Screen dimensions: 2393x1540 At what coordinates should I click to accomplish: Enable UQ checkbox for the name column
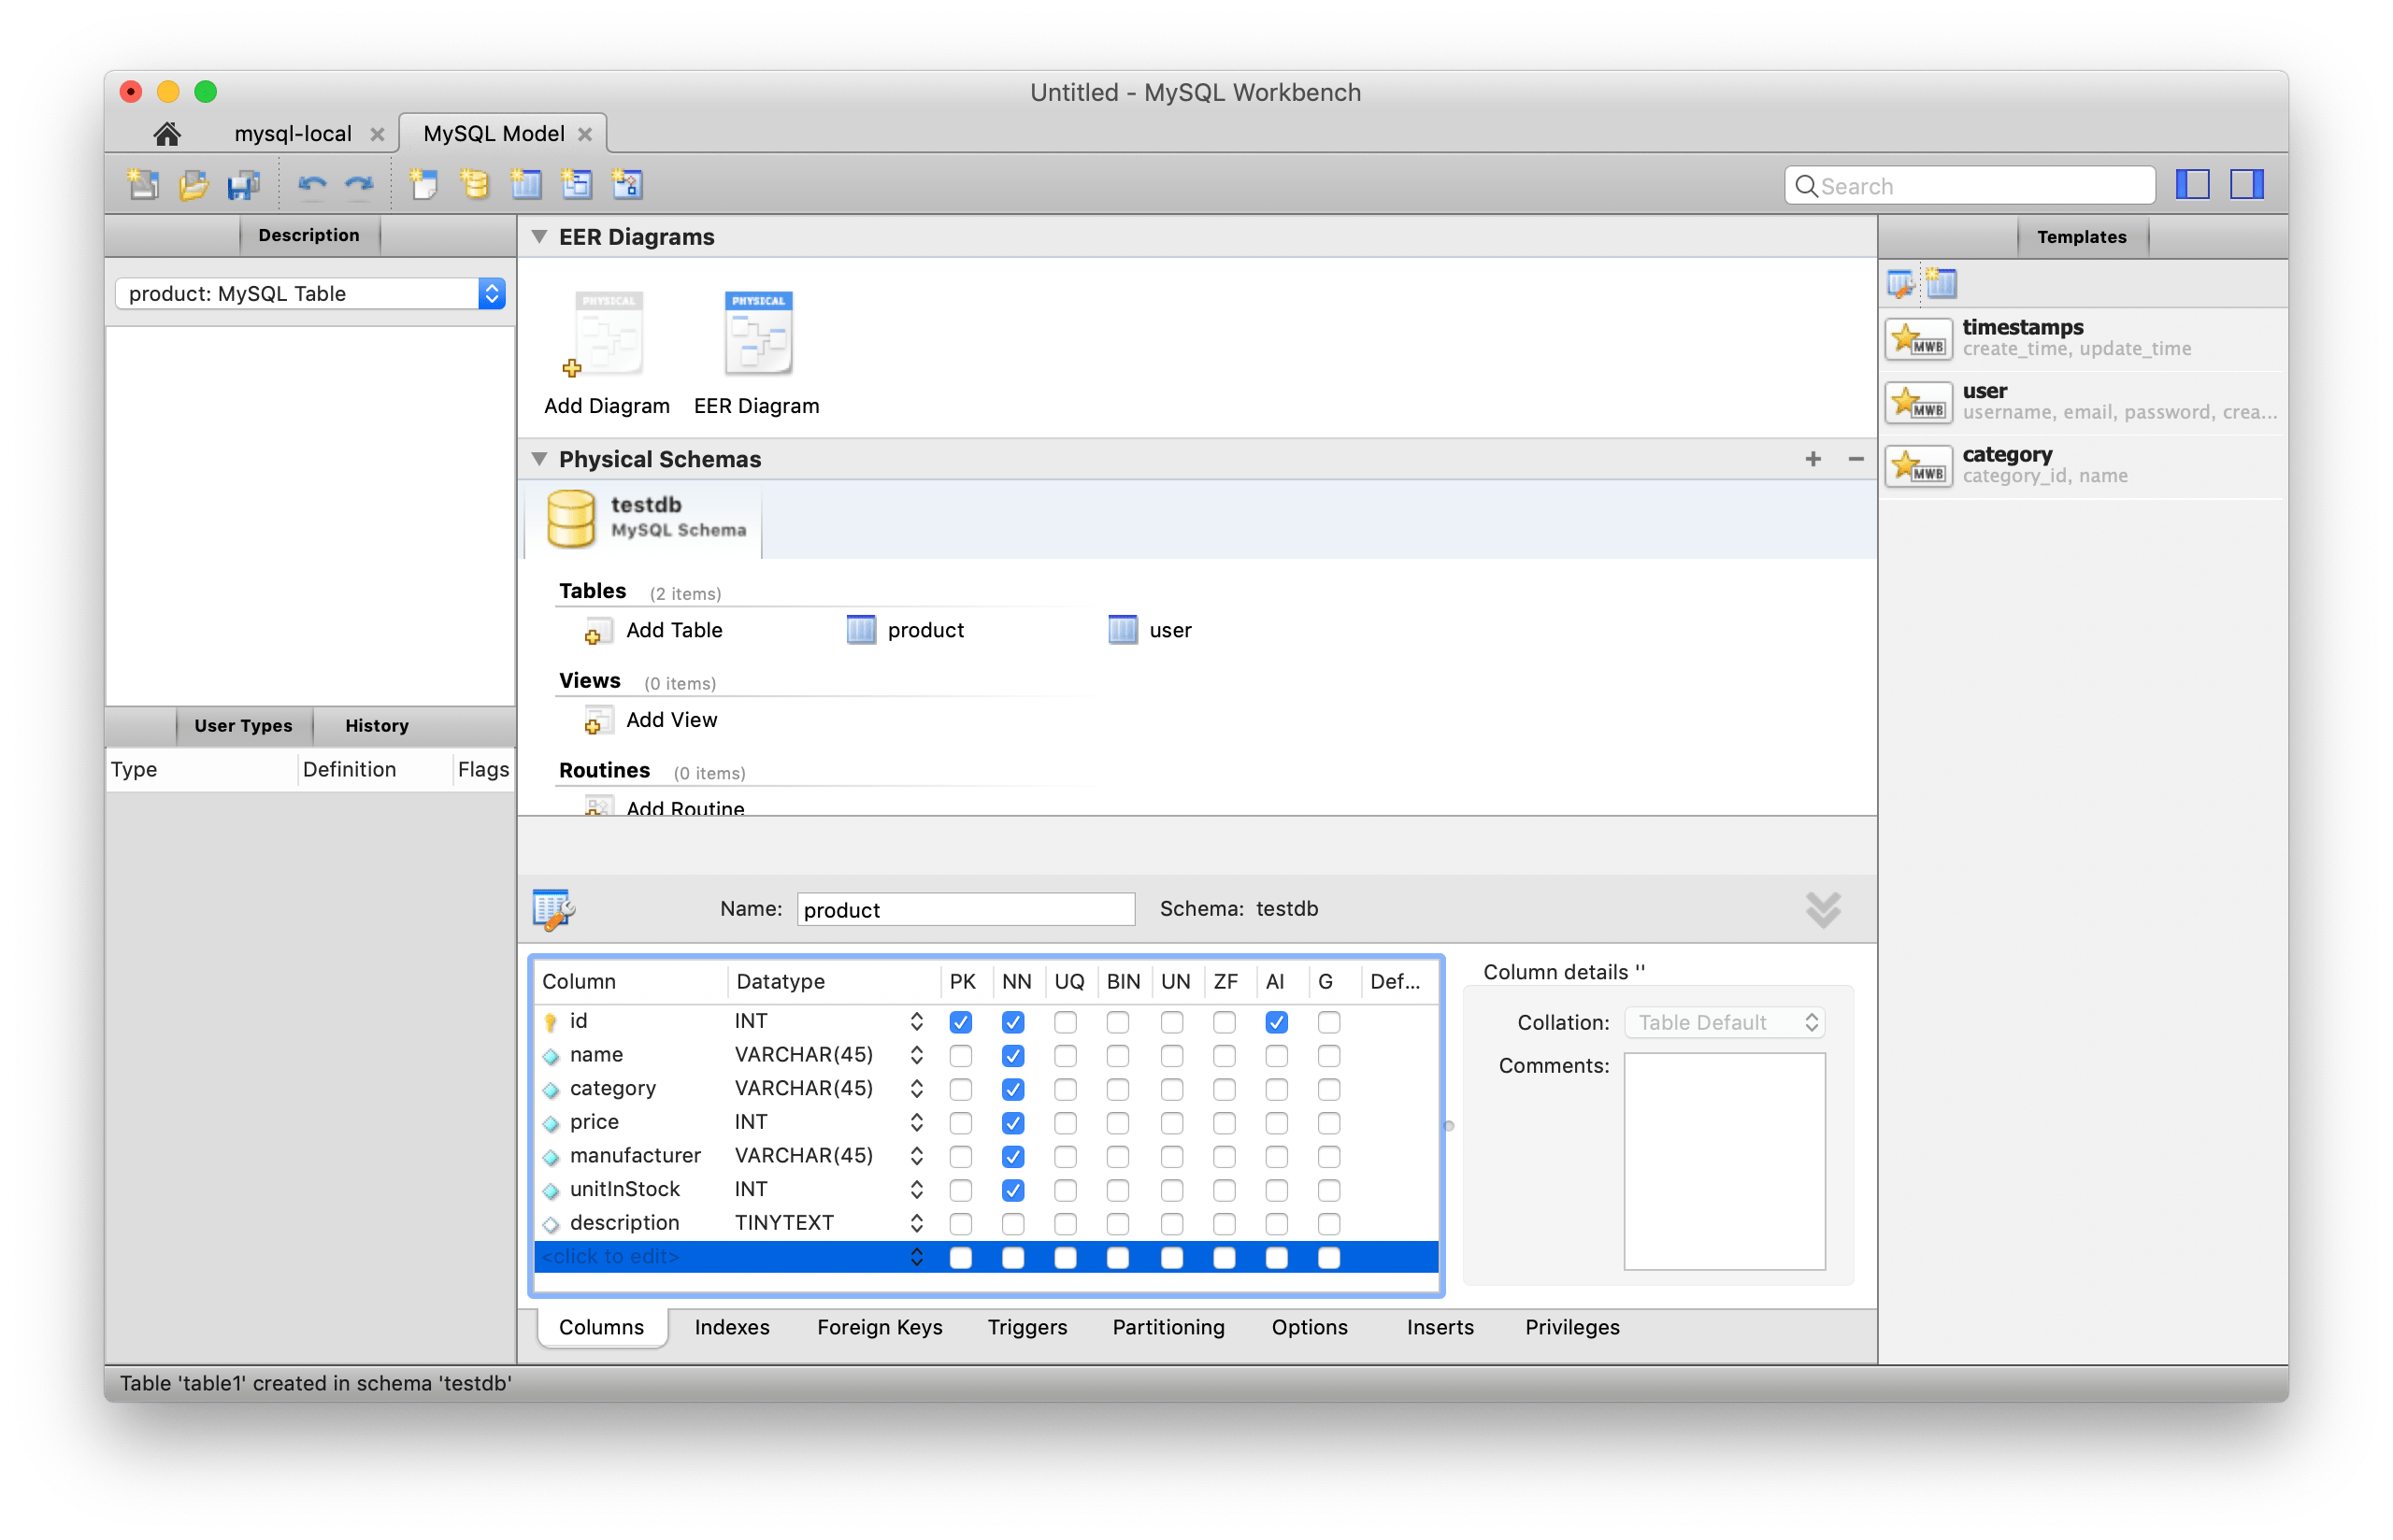click(1065, 1055)
